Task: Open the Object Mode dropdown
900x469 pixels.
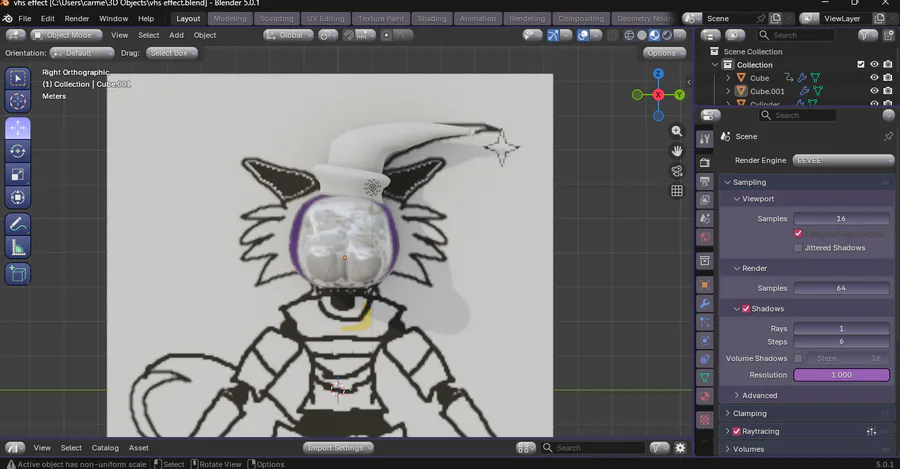Action: pos(67,36)
